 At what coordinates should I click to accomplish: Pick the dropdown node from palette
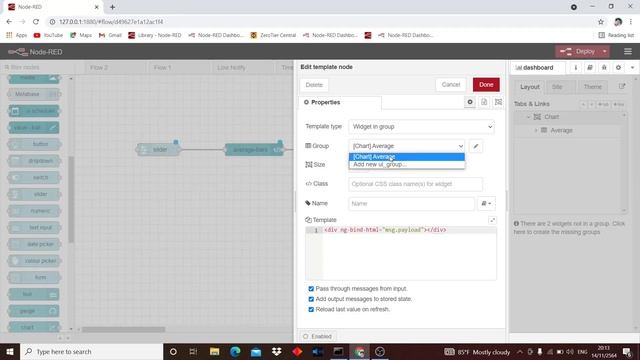[34, 161]
